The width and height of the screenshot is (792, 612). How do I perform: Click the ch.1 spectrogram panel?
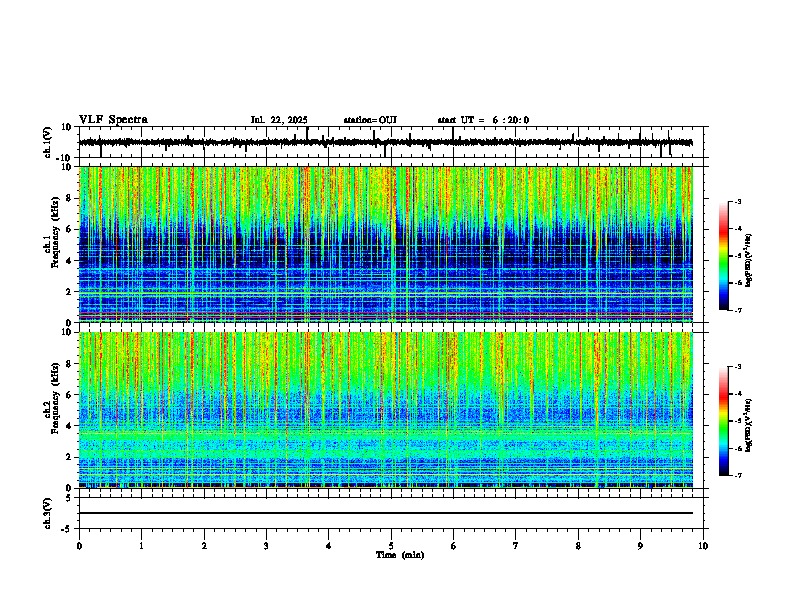(x=385, y=244)
